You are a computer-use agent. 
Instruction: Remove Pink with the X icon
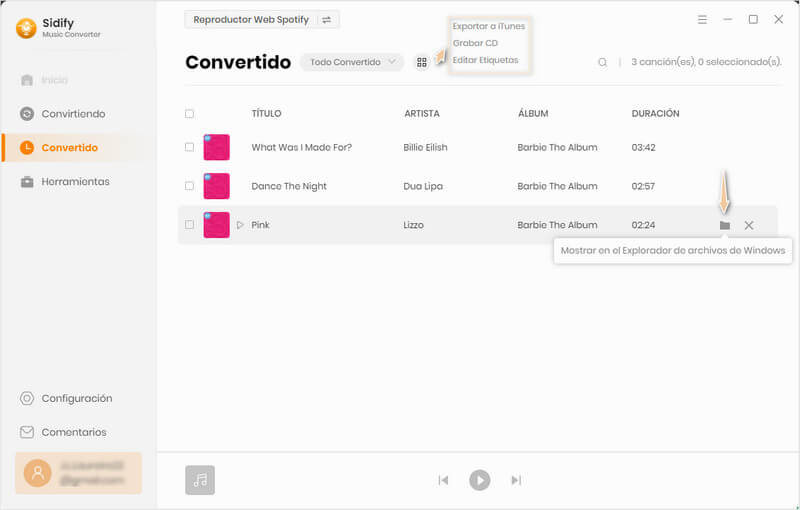pos(748,225)
